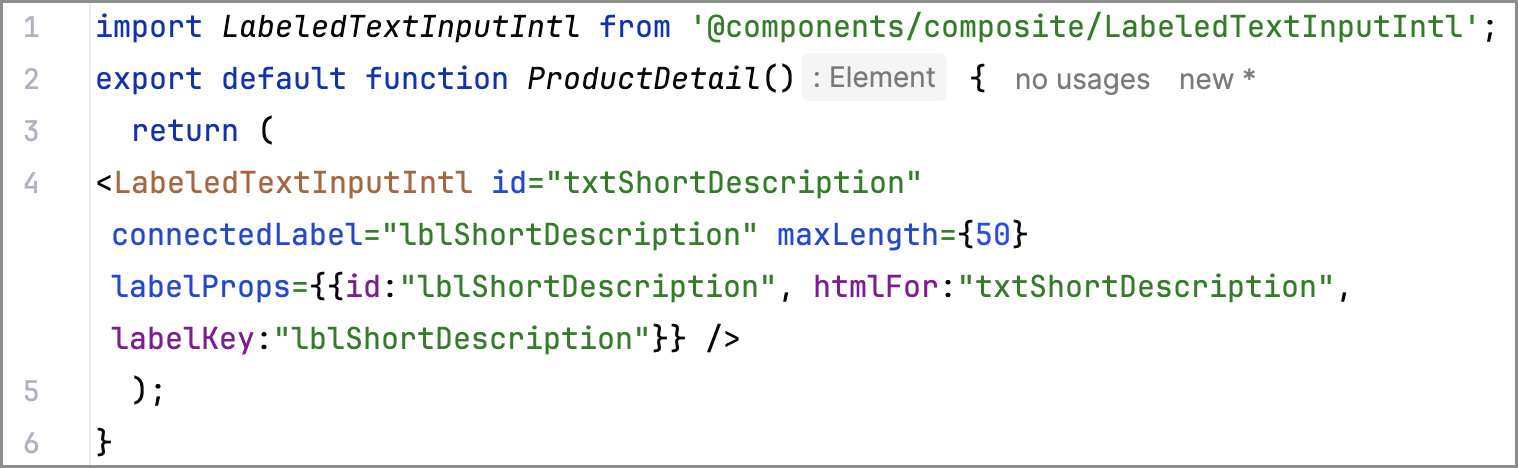The image size is (1518, 468).
Task: Click the htmlFor property key
Action: [x=875, y=287]
